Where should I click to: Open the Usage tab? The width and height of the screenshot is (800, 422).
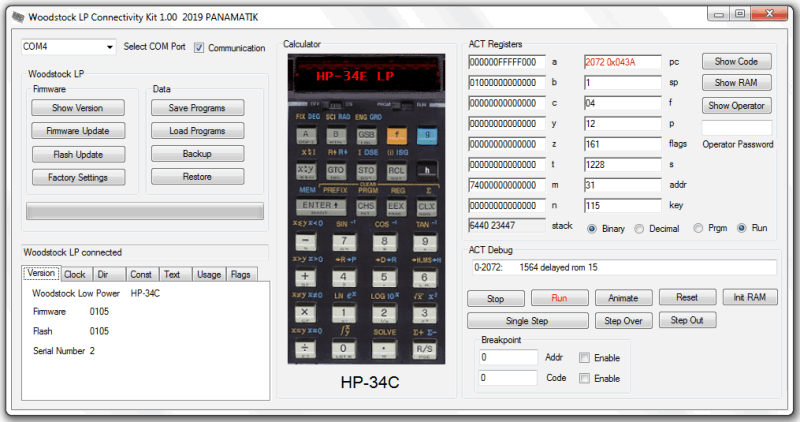(208, 274)
